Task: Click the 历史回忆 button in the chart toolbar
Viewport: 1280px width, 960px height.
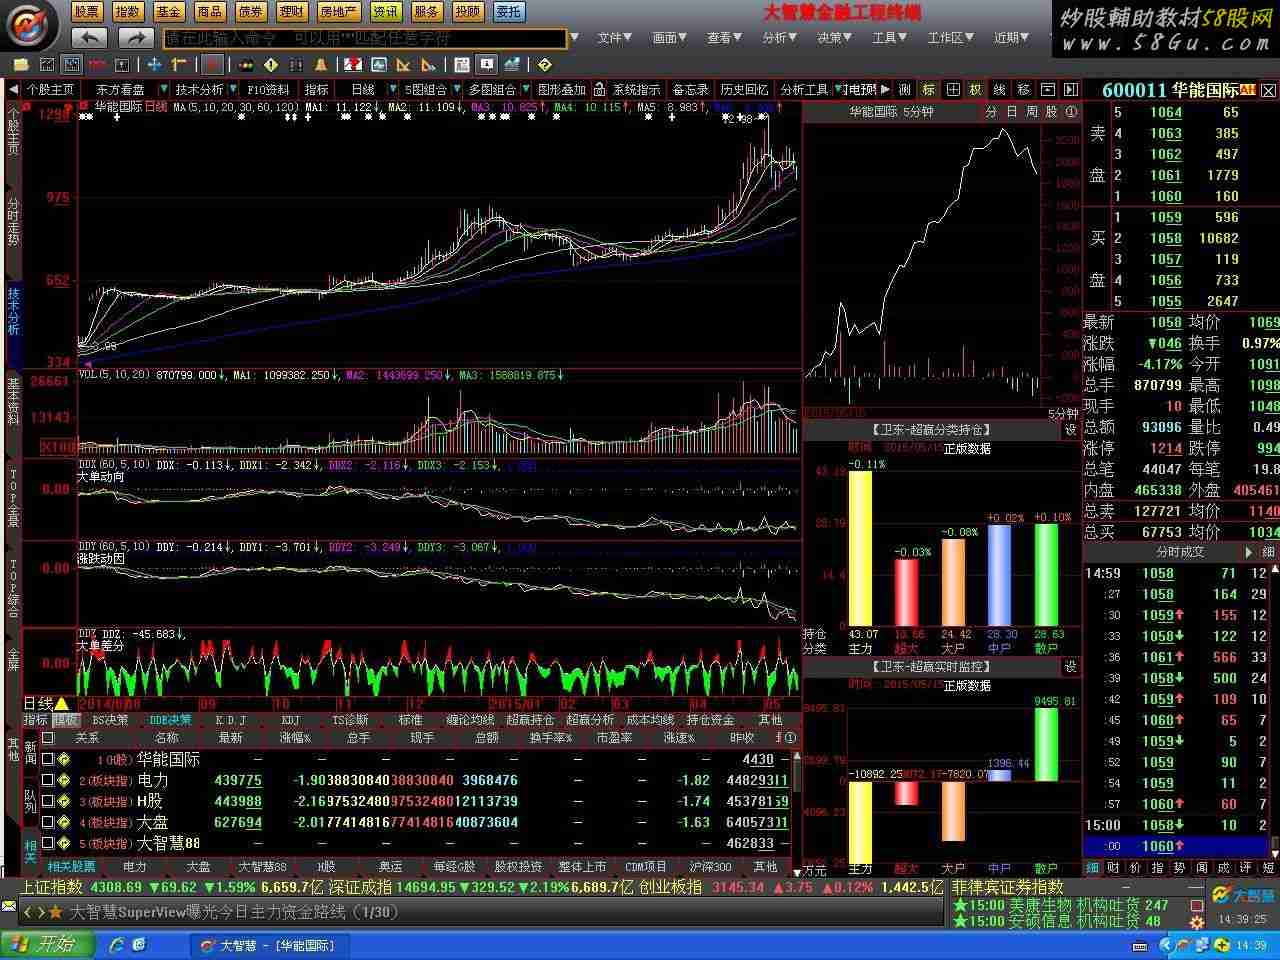Action: (x=744, y=90)
